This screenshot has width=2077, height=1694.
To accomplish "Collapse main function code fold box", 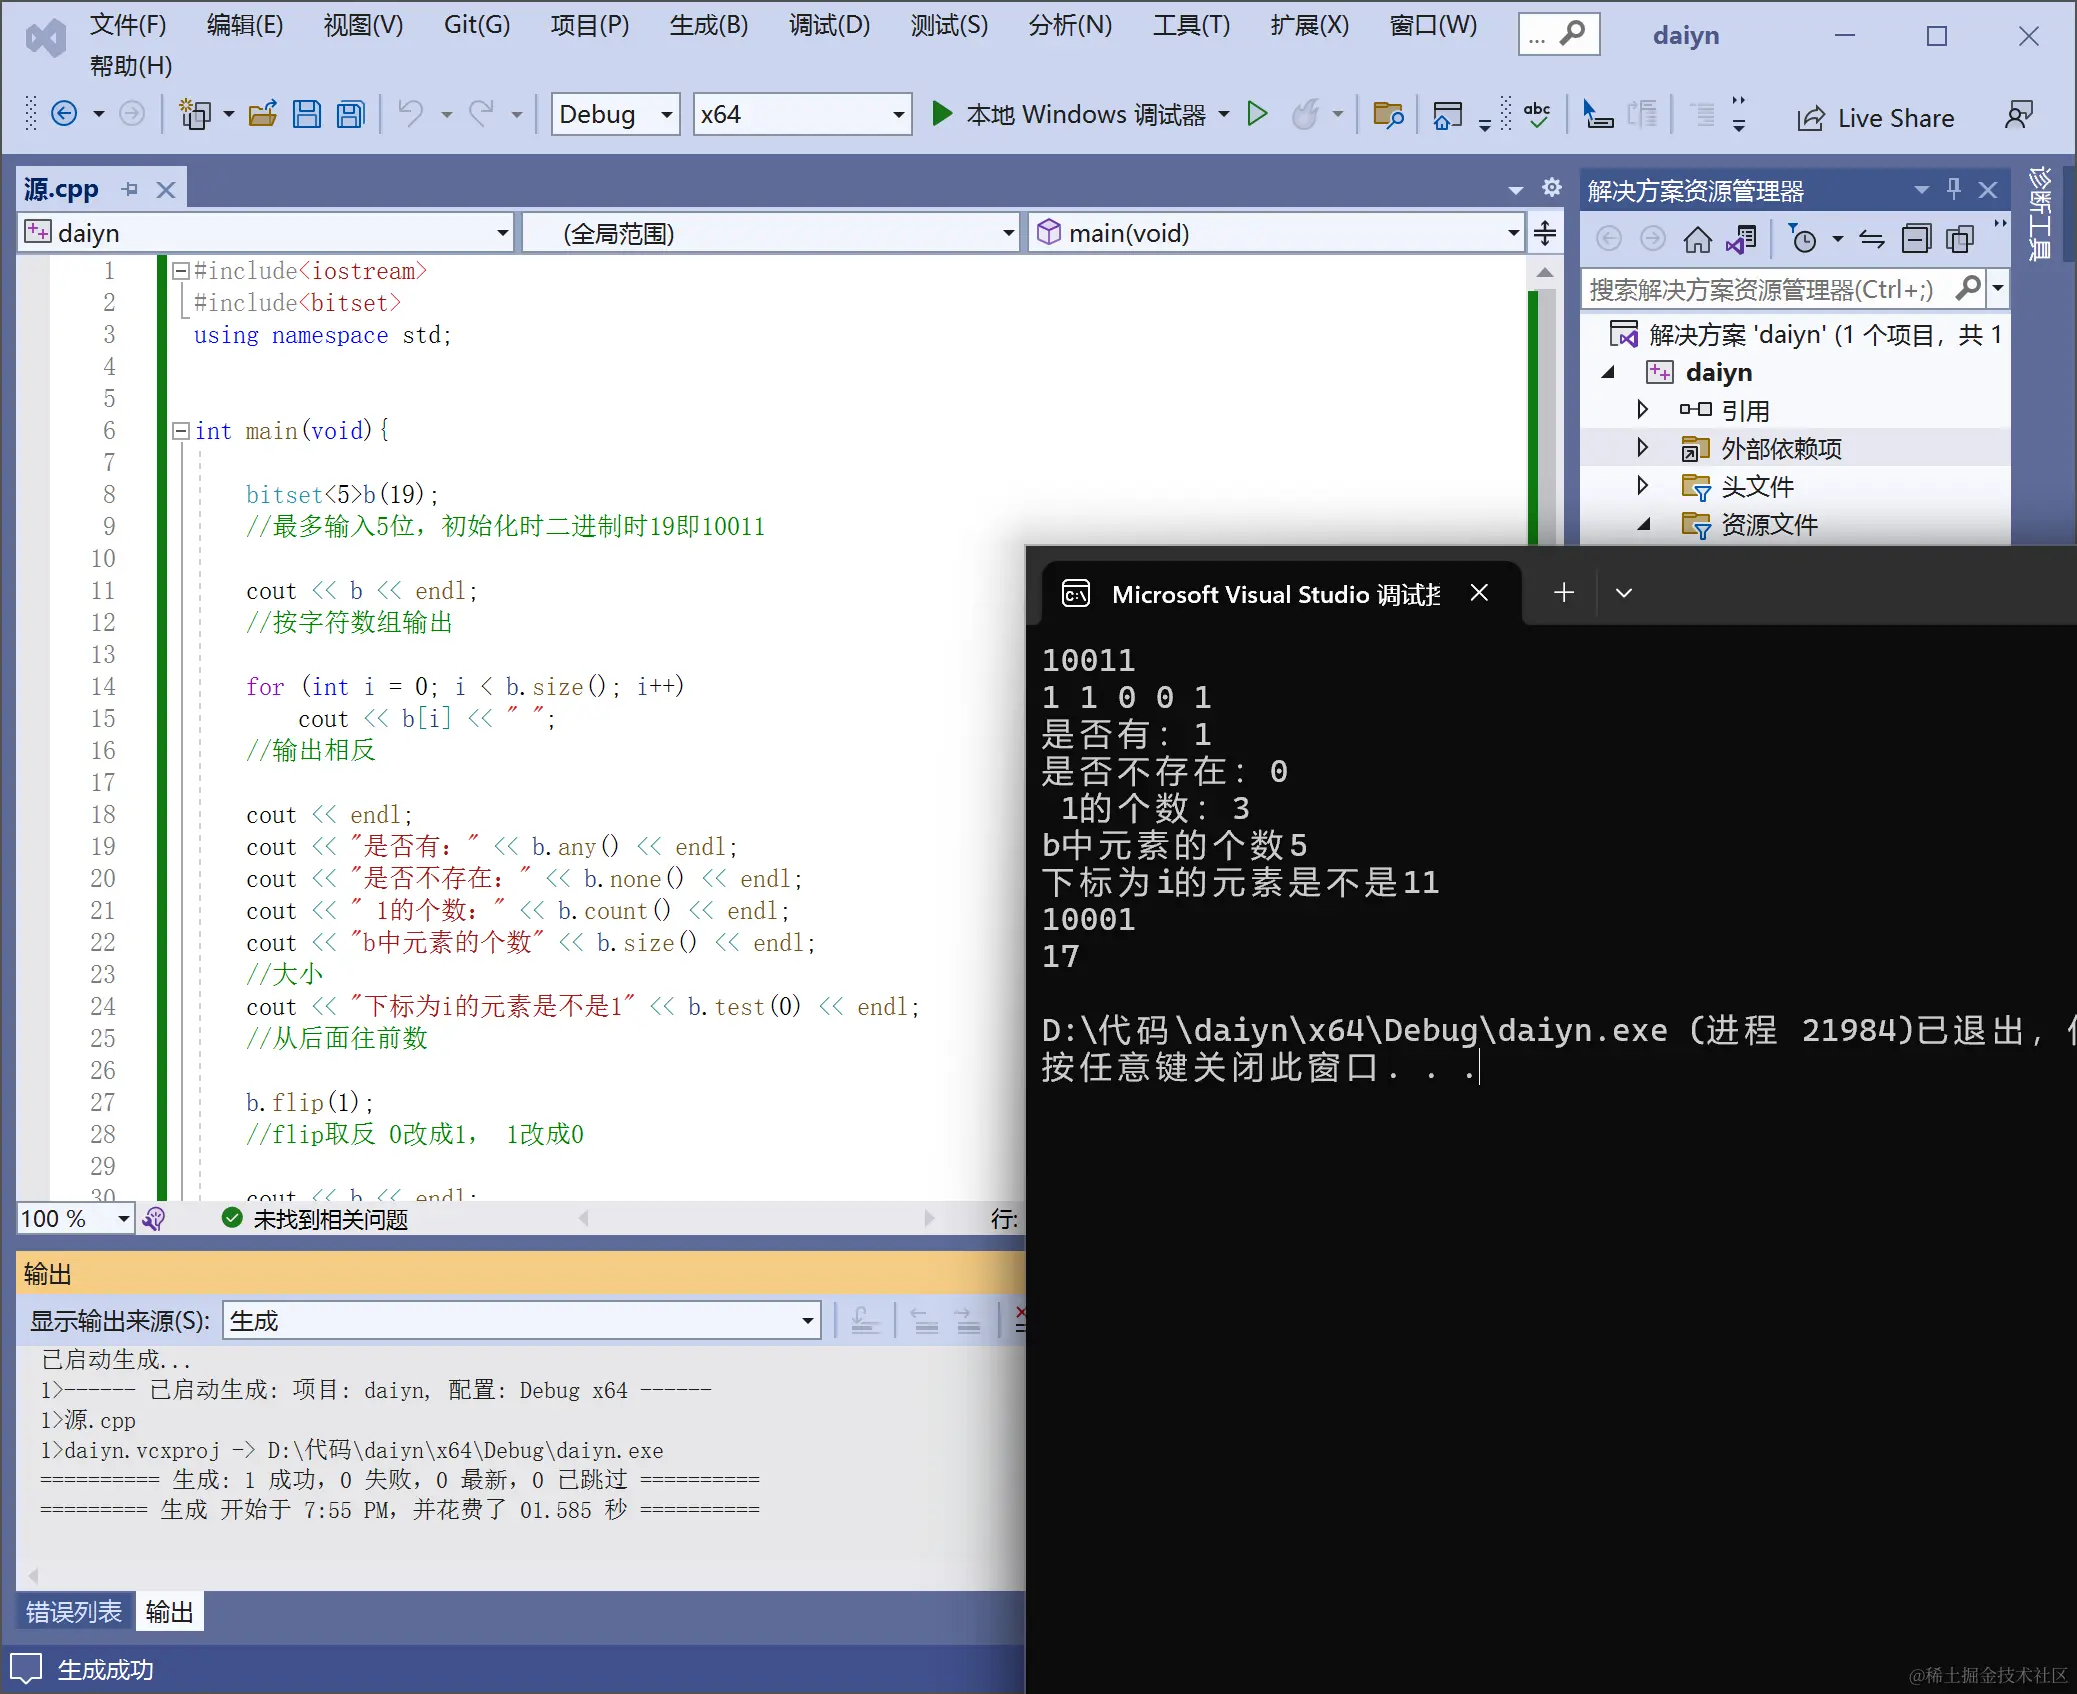I will point(181,431).
